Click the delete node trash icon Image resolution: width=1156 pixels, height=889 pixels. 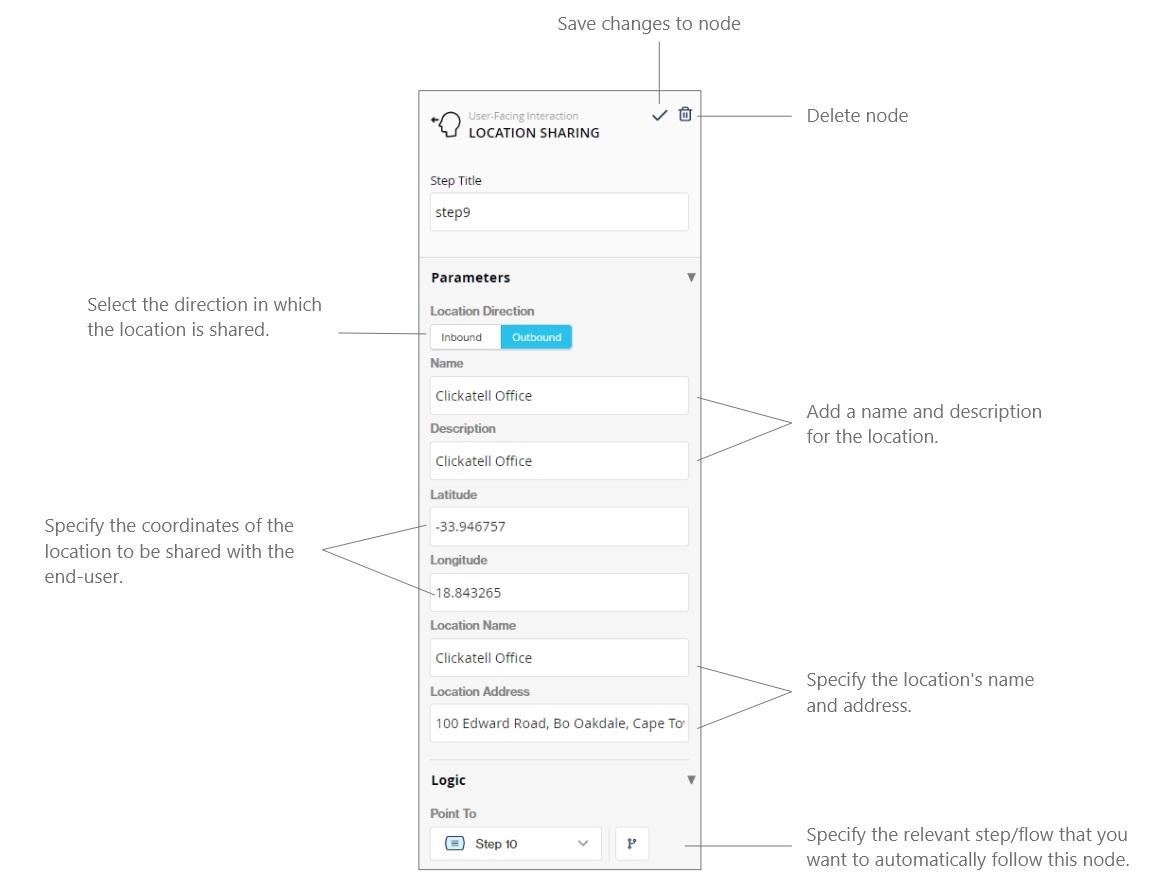pos(685,115)
